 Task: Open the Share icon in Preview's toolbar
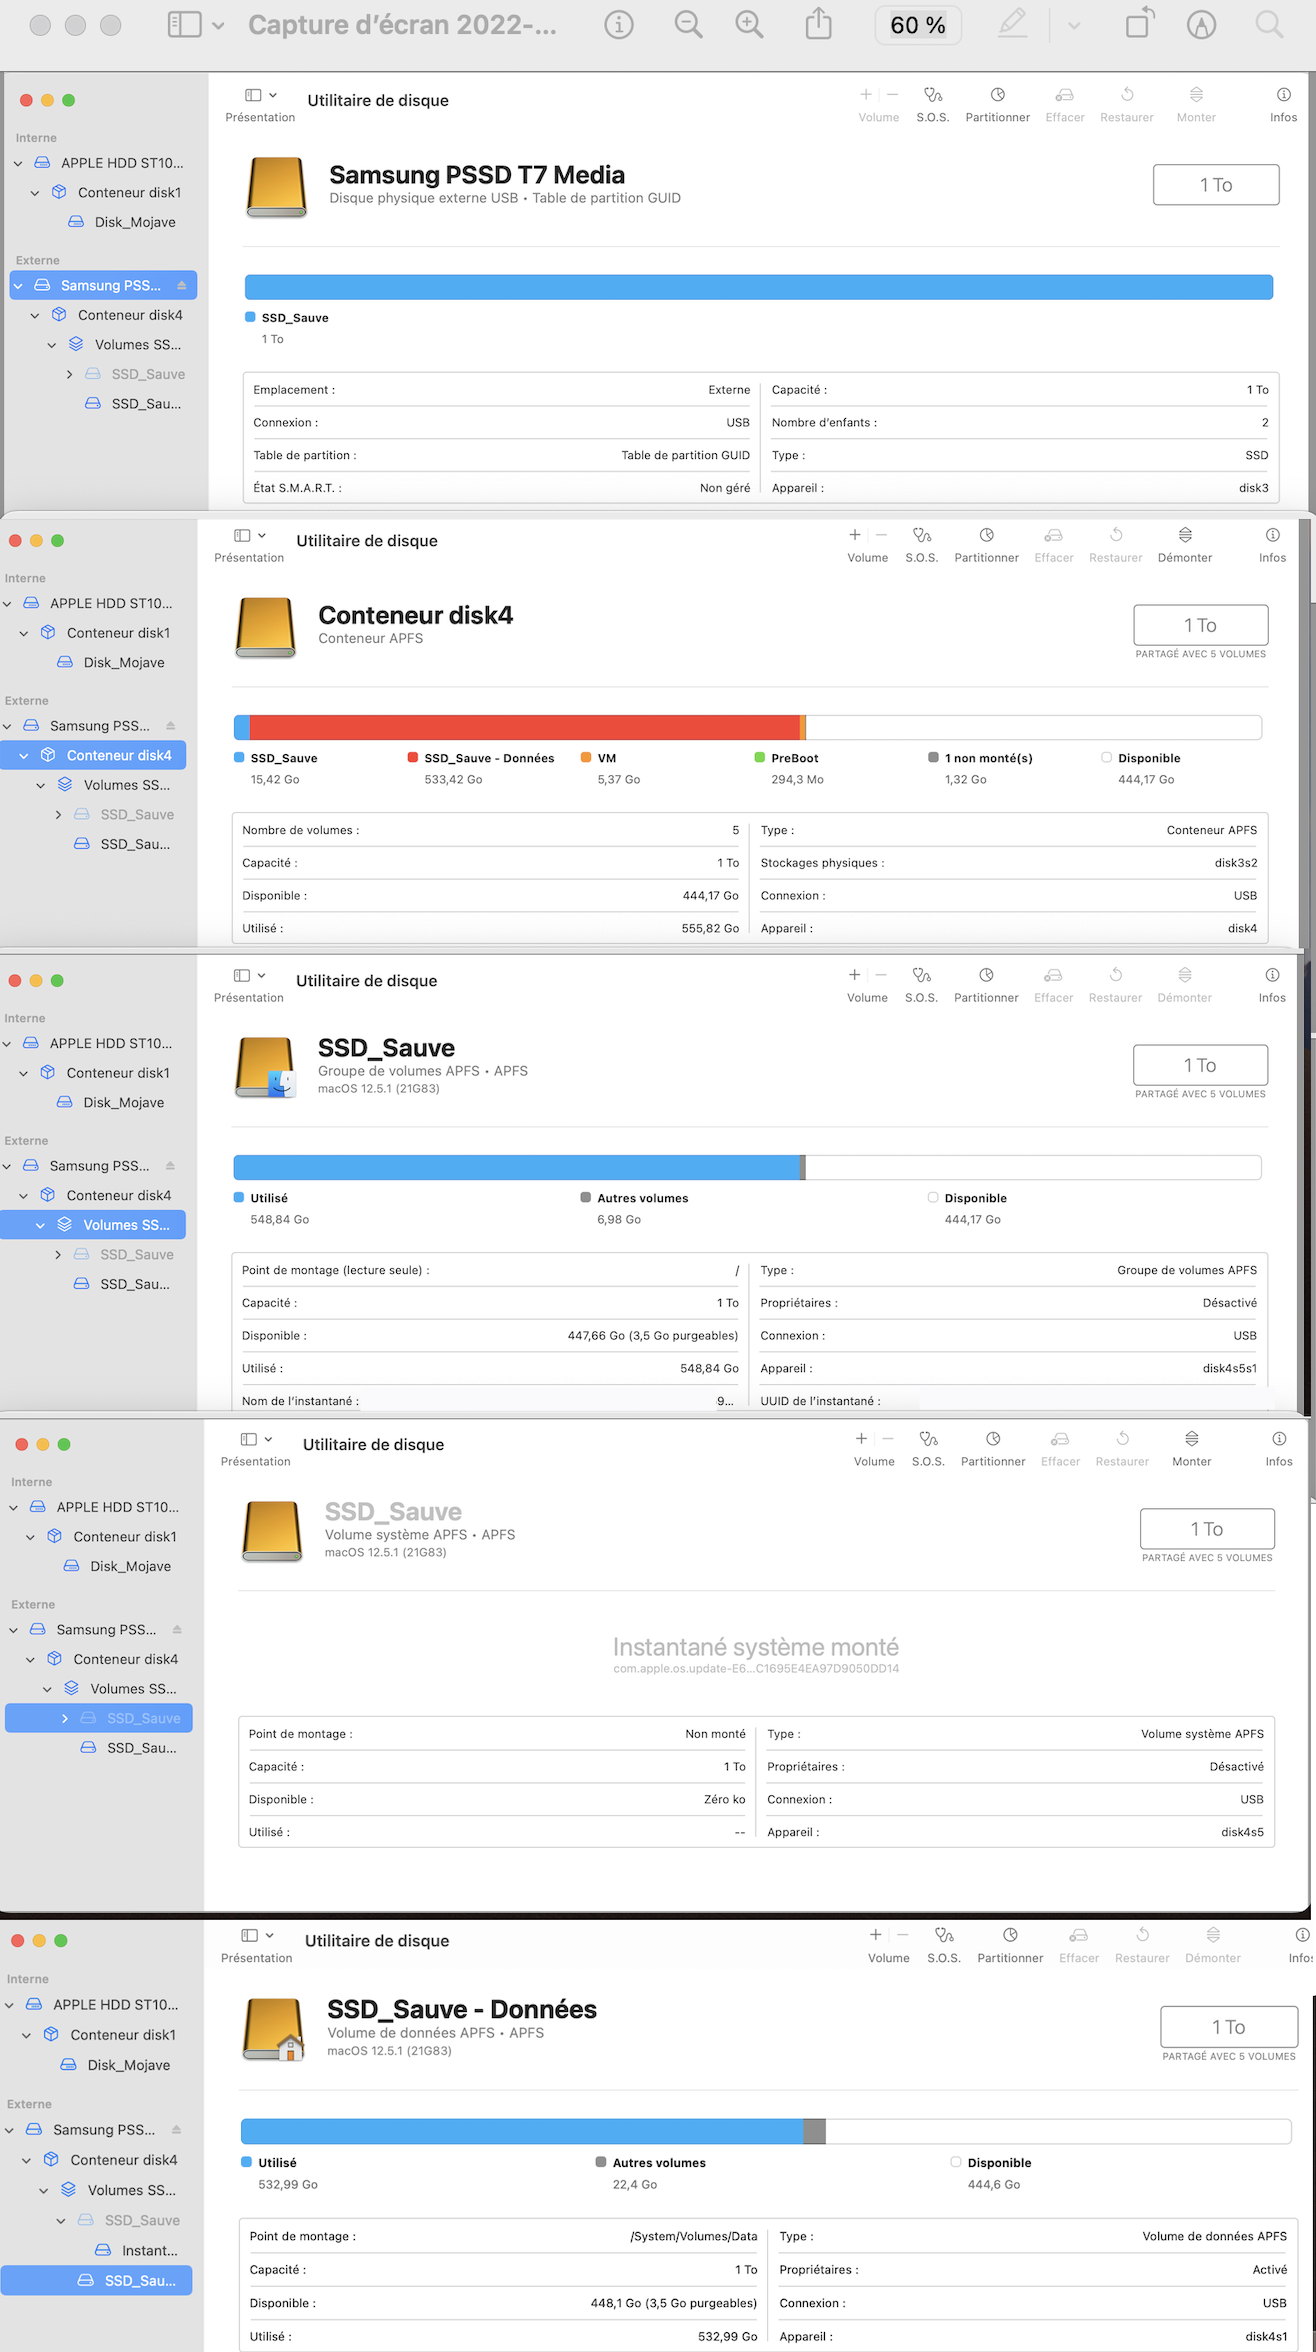(818, 24)
